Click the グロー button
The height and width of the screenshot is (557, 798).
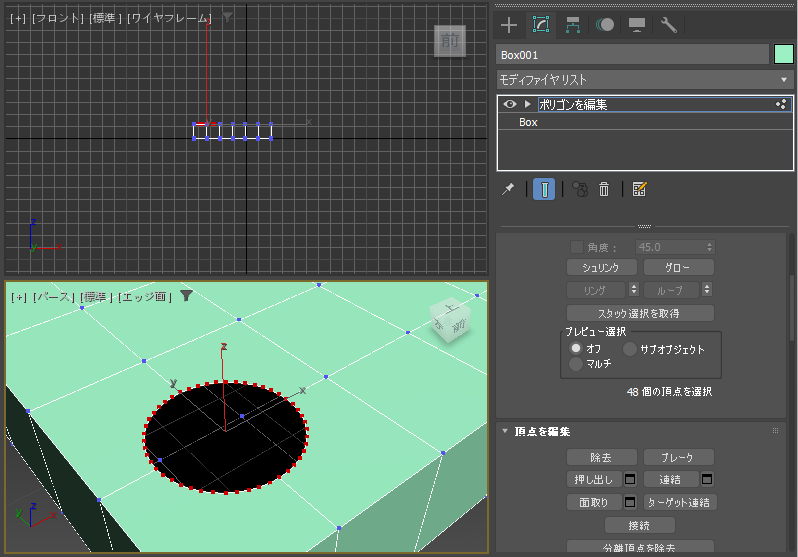click(678, 267)
